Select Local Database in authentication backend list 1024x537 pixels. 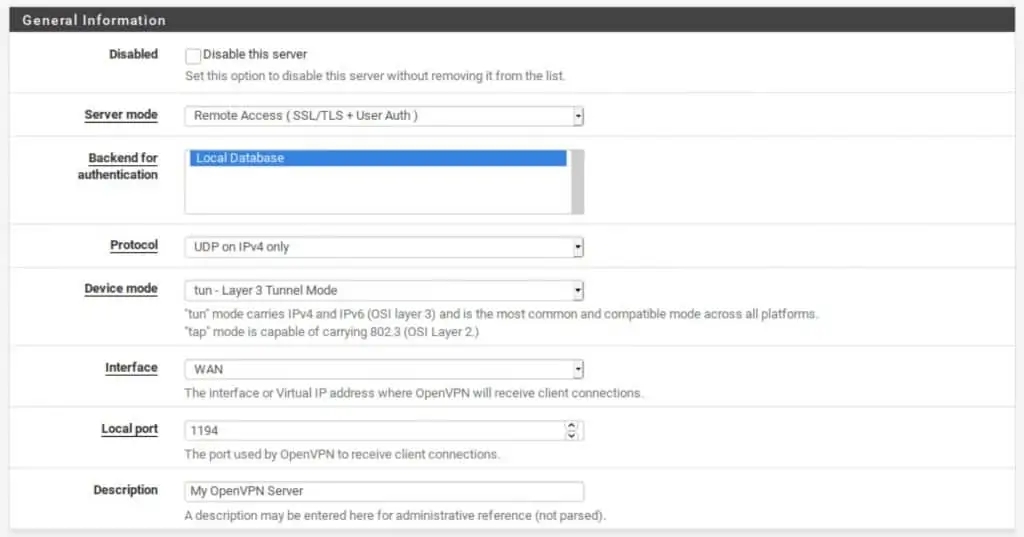376,158
